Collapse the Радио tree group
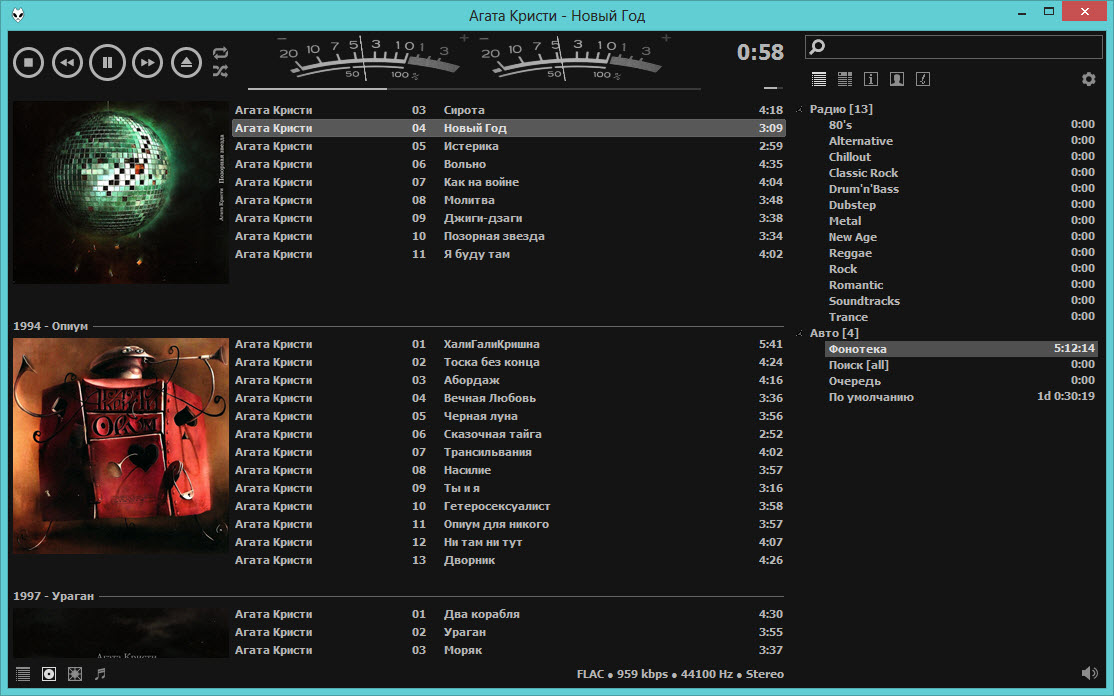1114x696 pixels. pos(801,109)
